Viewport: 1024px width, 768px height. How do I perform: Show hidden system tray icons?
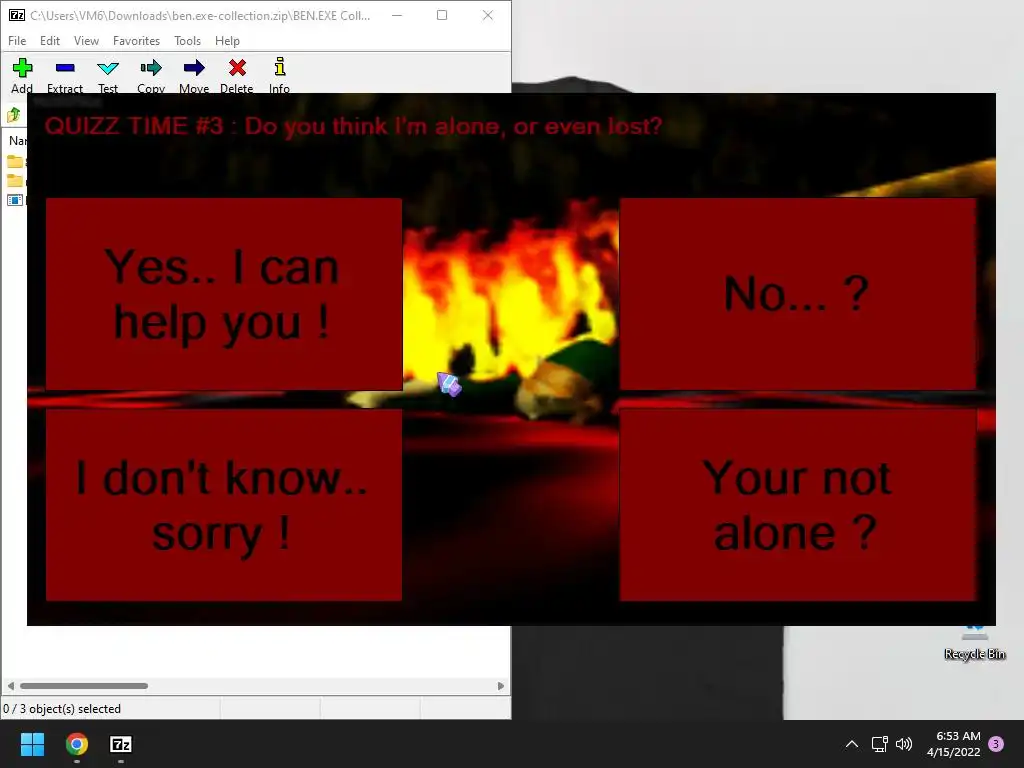coord(852,744)
